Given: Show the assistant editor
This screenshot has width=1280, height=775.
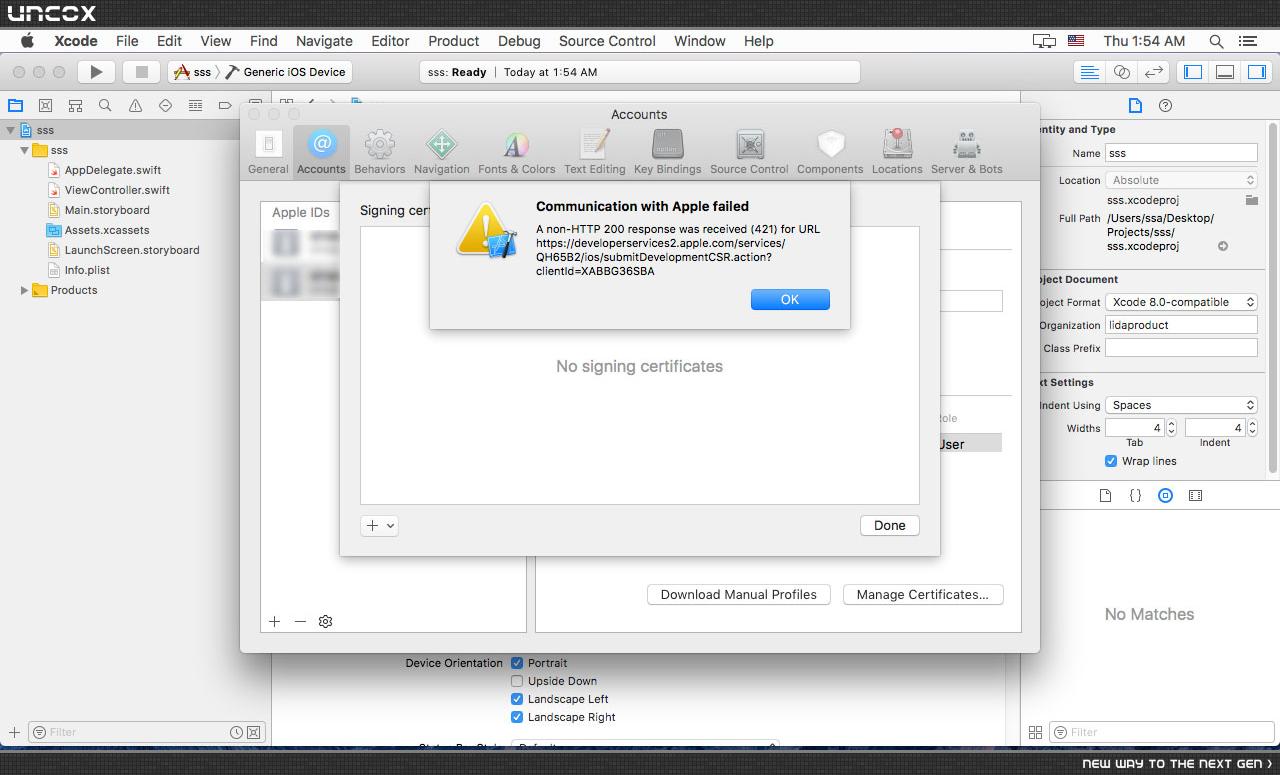Looking at the screenshot, I should pos(1122,72).
